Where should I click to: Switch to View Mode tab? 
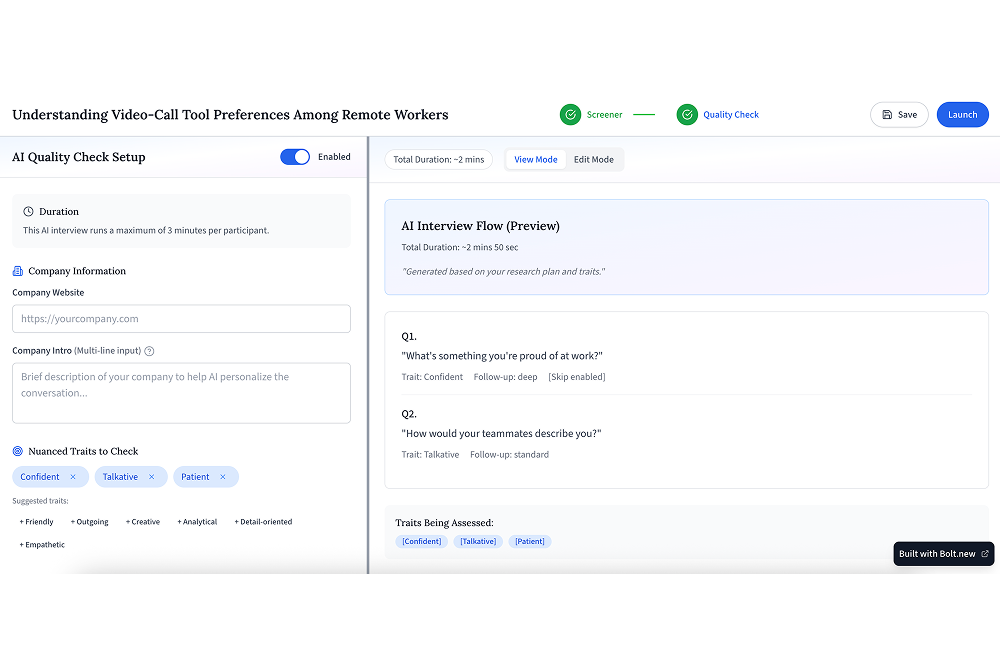(536, 159)
